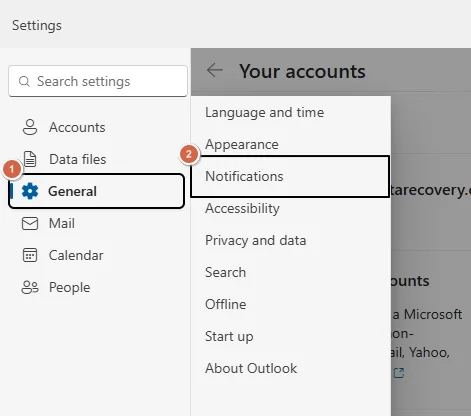Select Notifications in General submenu
This screenshot has height=416, width=471.
[290, 176]
